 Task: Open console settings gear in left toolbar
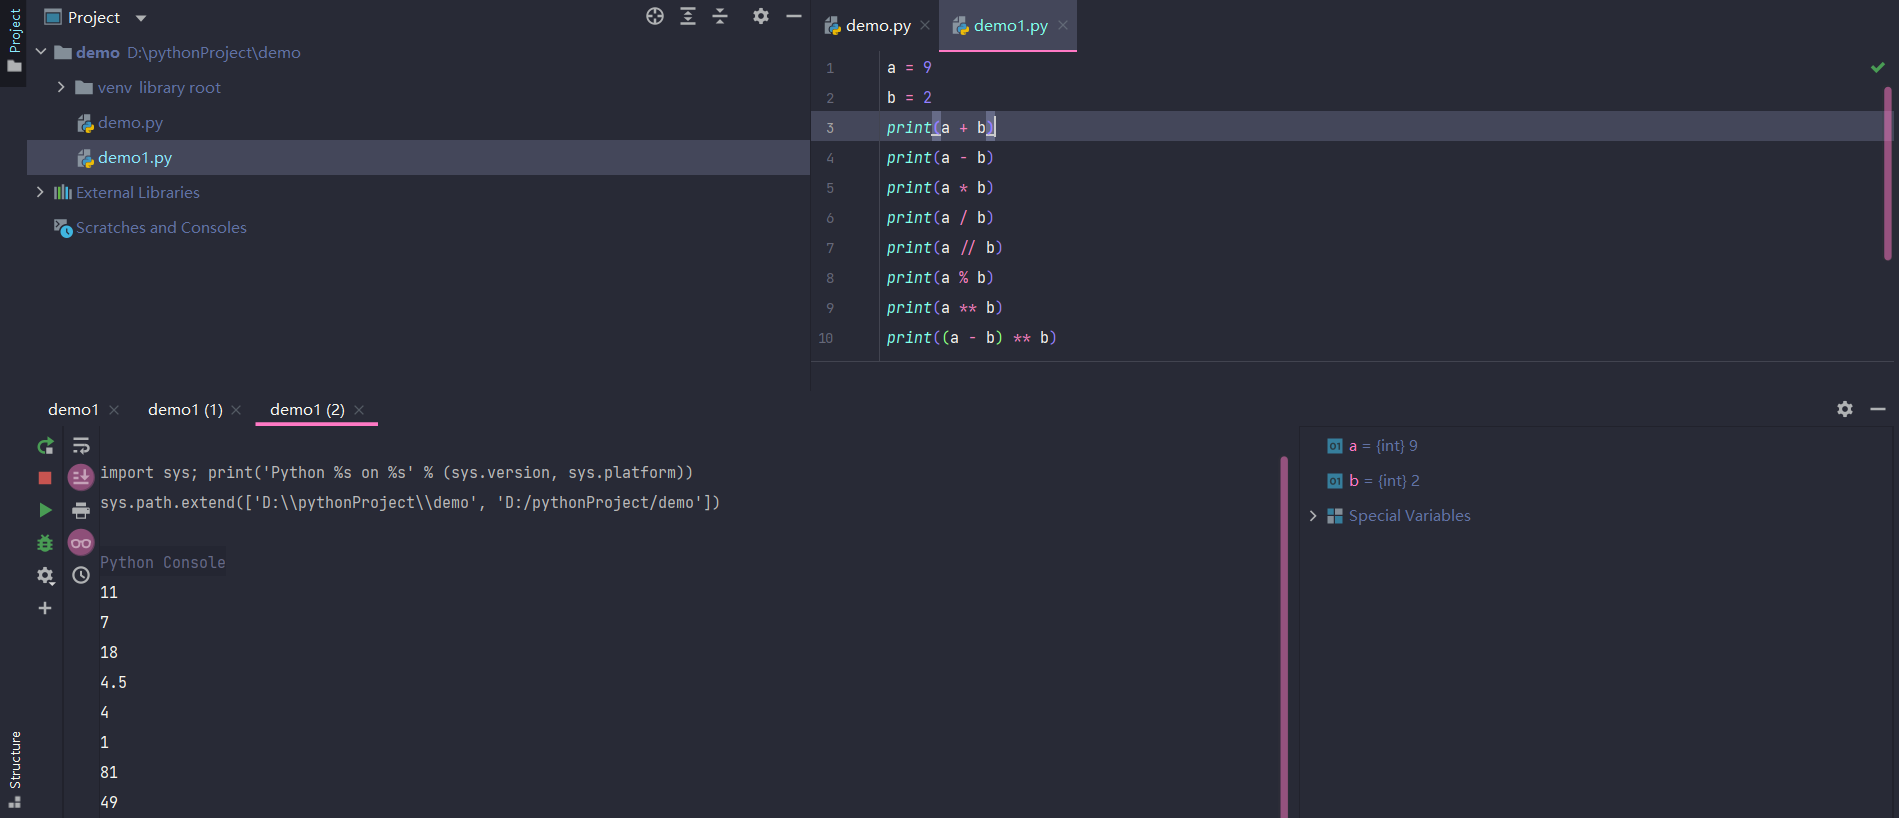(x=45, y=576)
